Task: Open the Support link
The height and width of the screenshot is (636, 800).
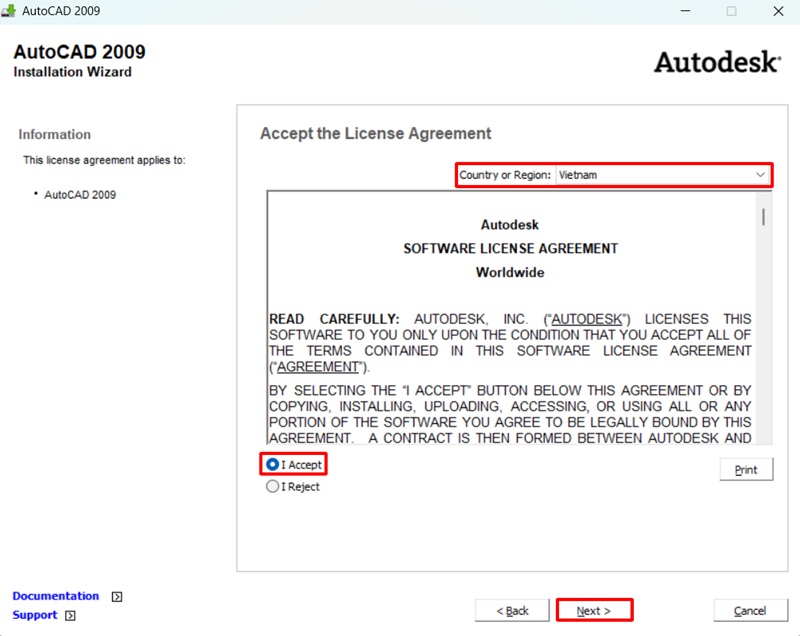Action: [35, 615]
